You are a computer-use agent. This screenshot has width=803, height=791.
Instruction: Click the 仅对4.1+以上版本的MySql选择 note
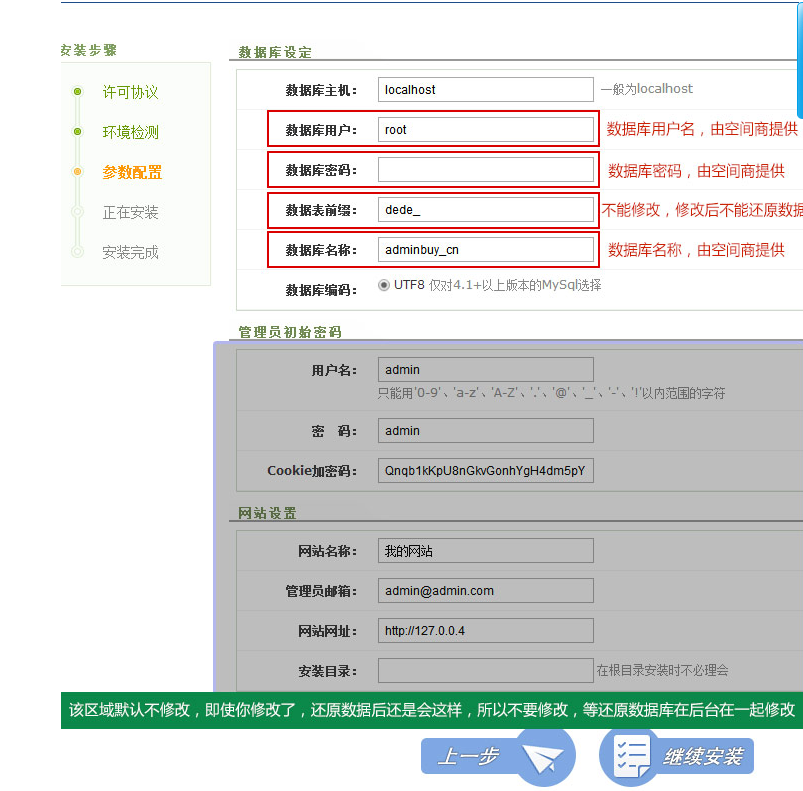tap(515, 285)
